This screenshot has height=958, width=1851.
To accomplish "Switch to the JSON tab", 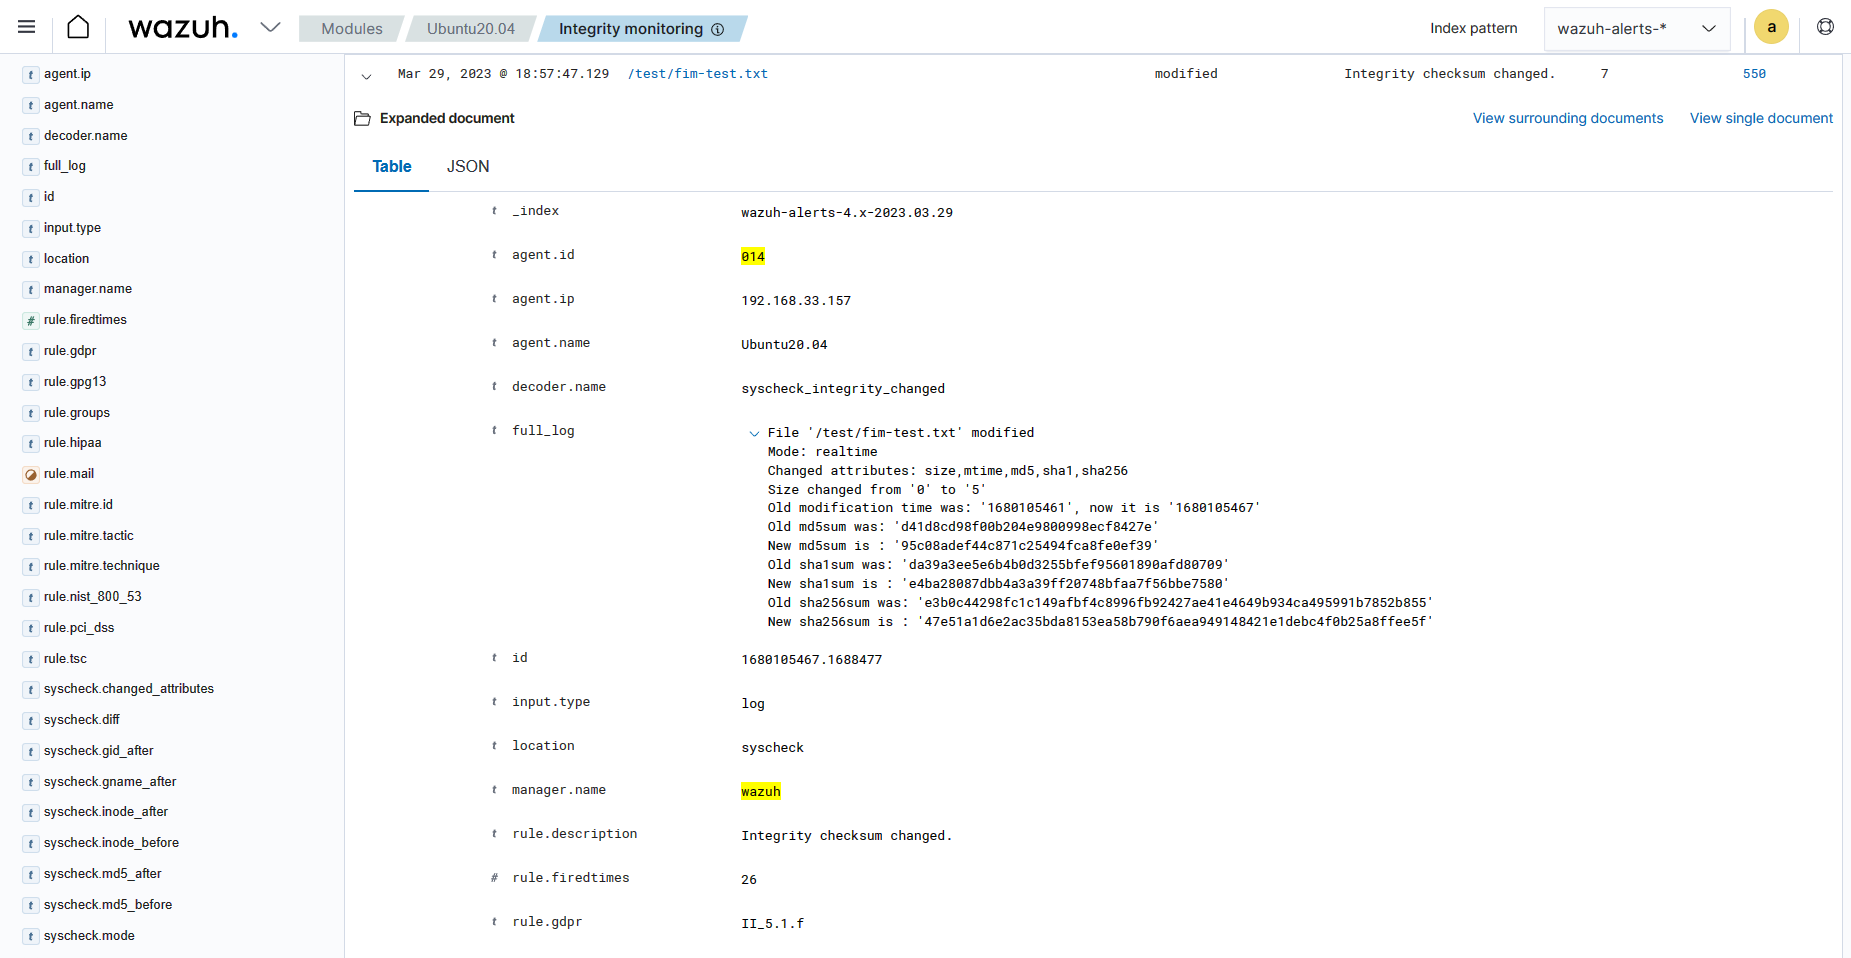I will coord(468,167).
